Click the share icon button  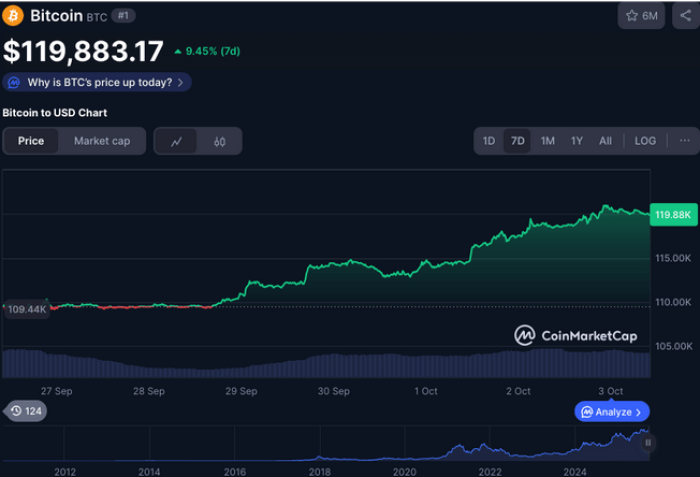(685, 16)
